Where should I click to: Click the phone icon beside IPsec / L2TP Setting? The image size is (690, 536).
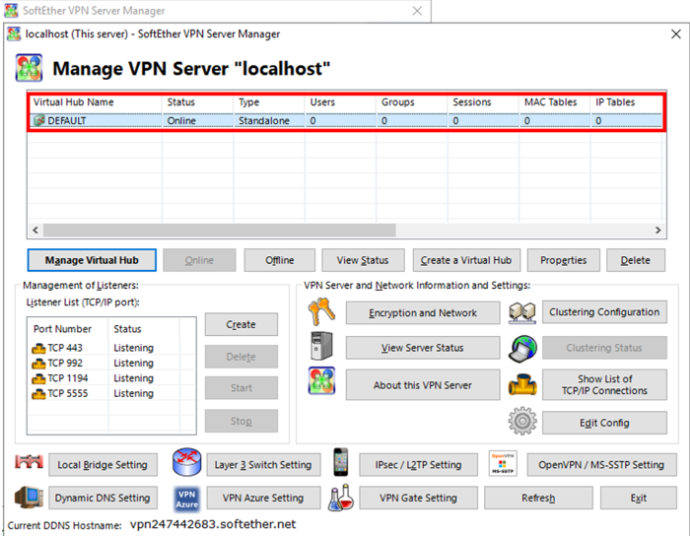coord(341,464)
